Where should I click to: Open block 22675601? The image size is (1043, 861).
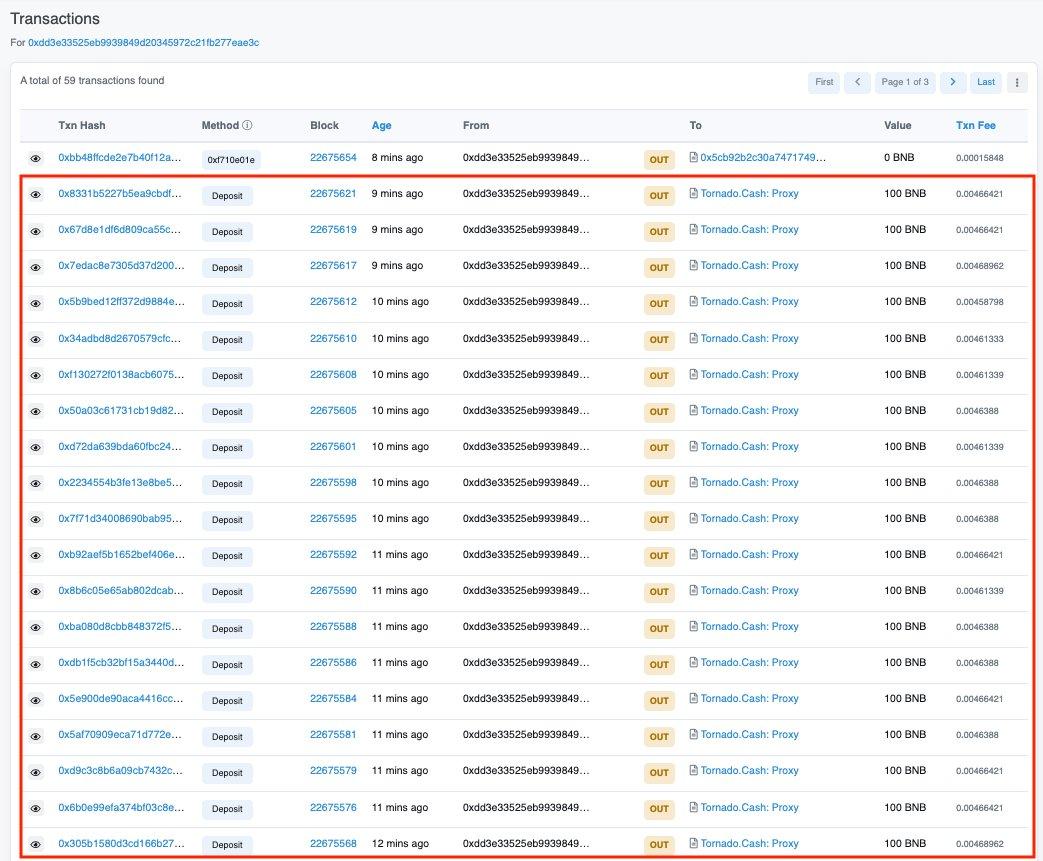click(x=333, y=446)
